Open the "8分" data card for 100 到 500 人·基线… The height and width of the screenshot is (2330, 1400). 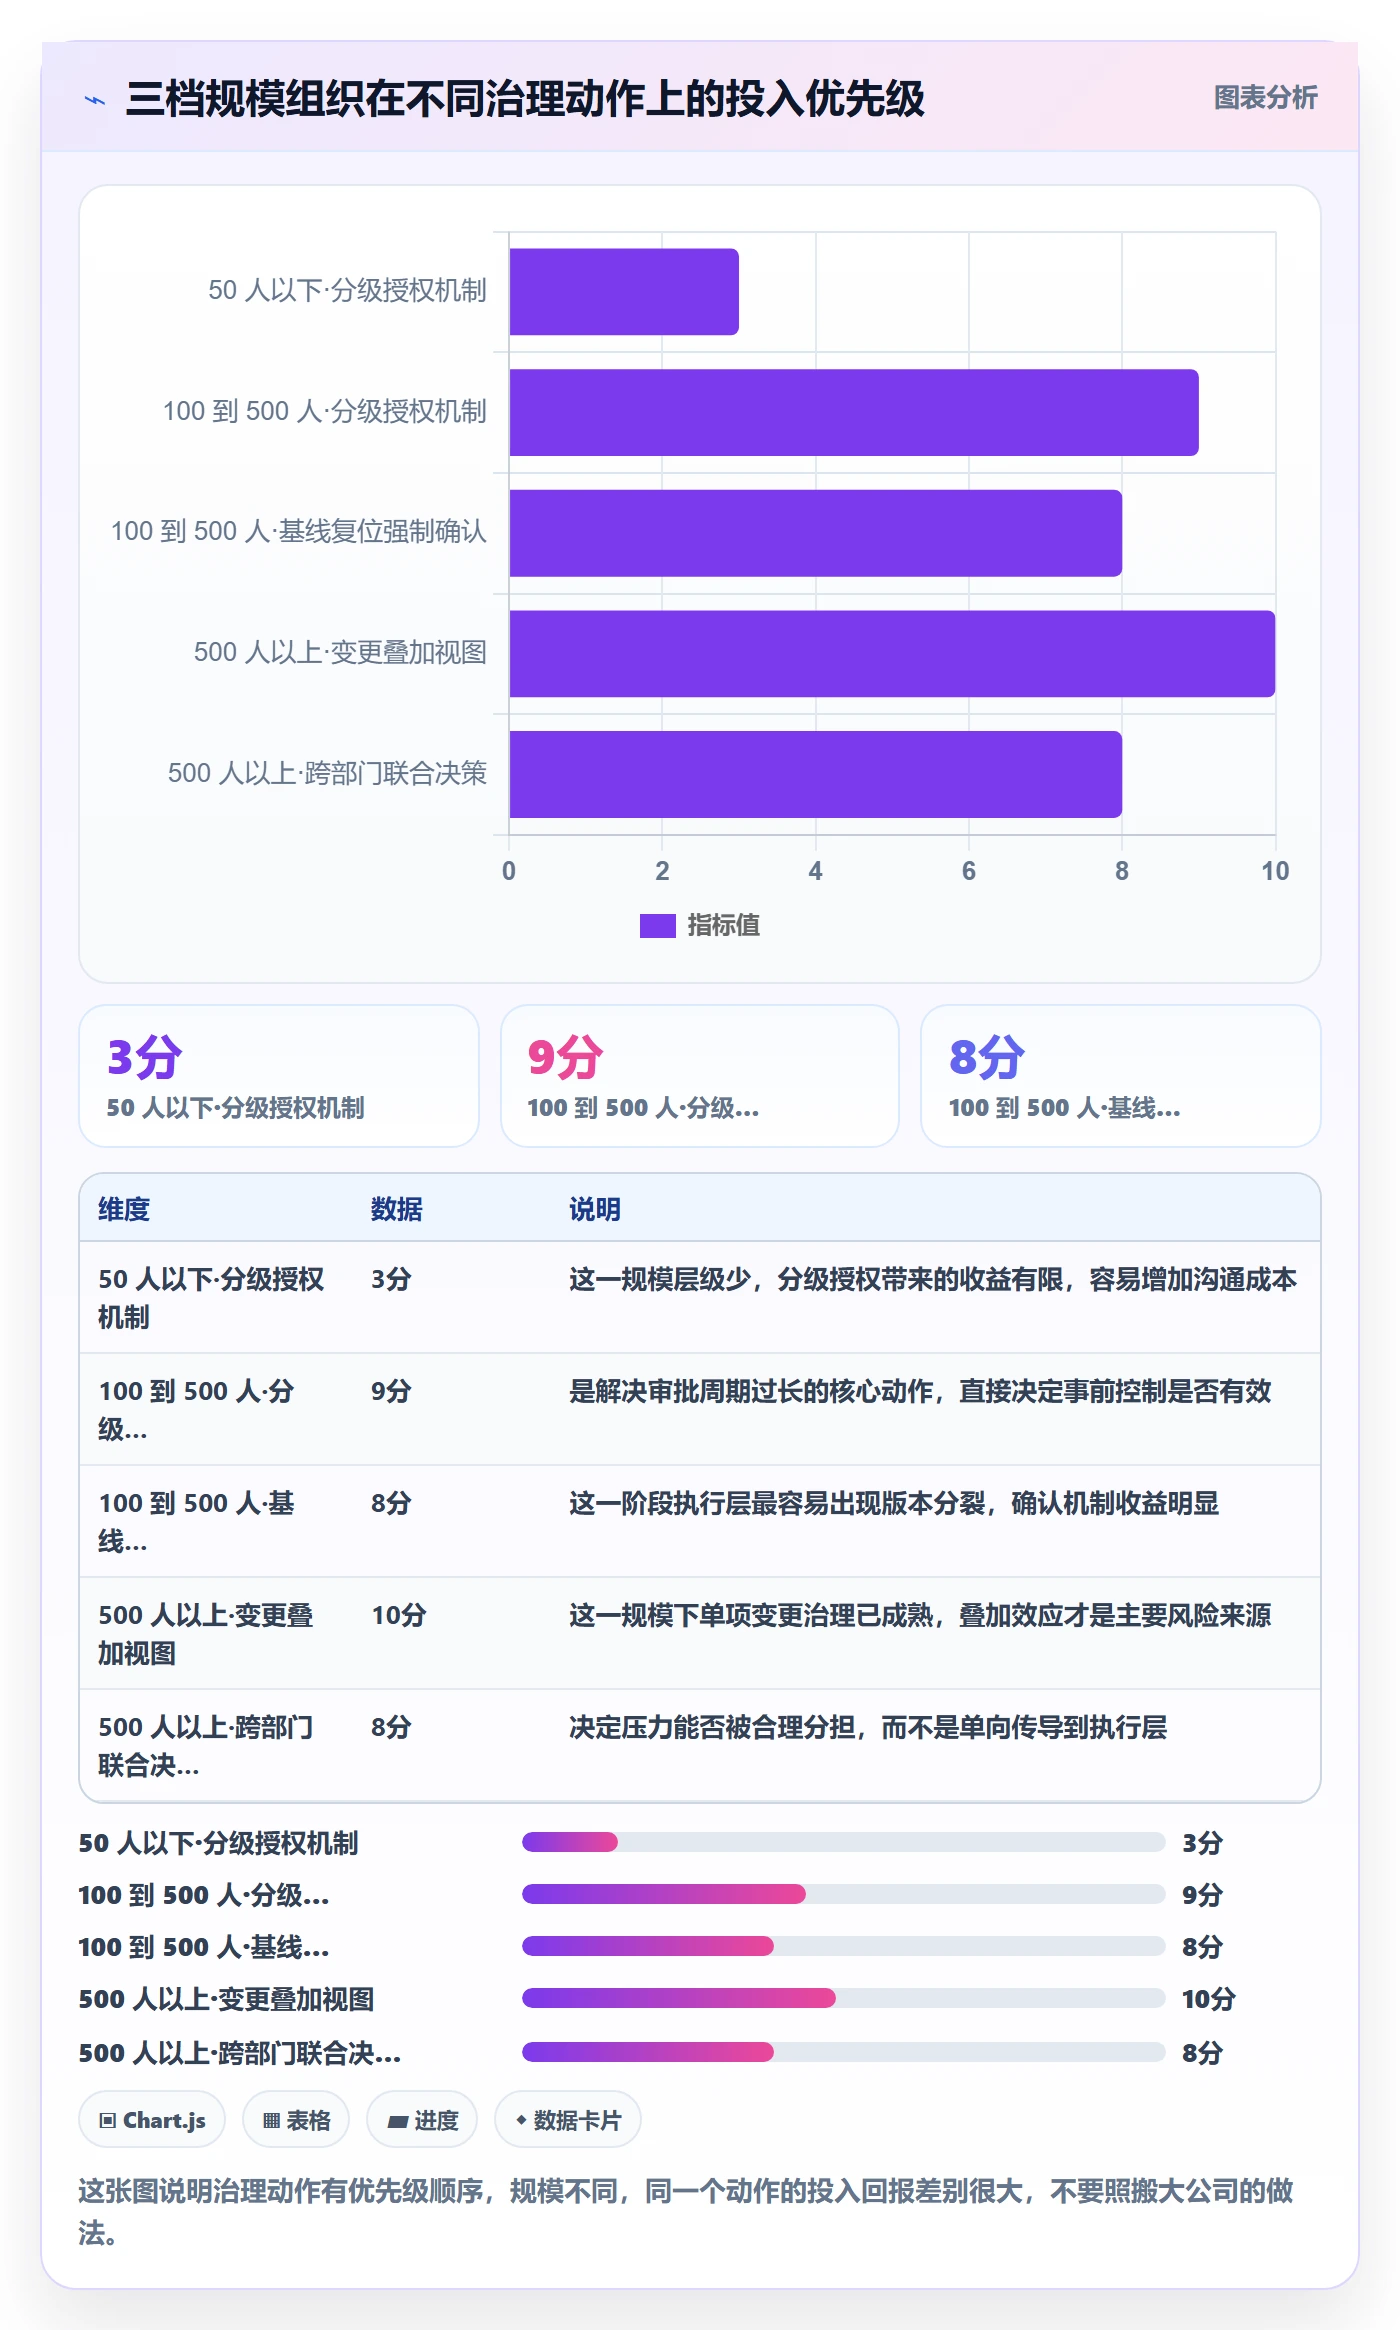tap(1121, 1076)
